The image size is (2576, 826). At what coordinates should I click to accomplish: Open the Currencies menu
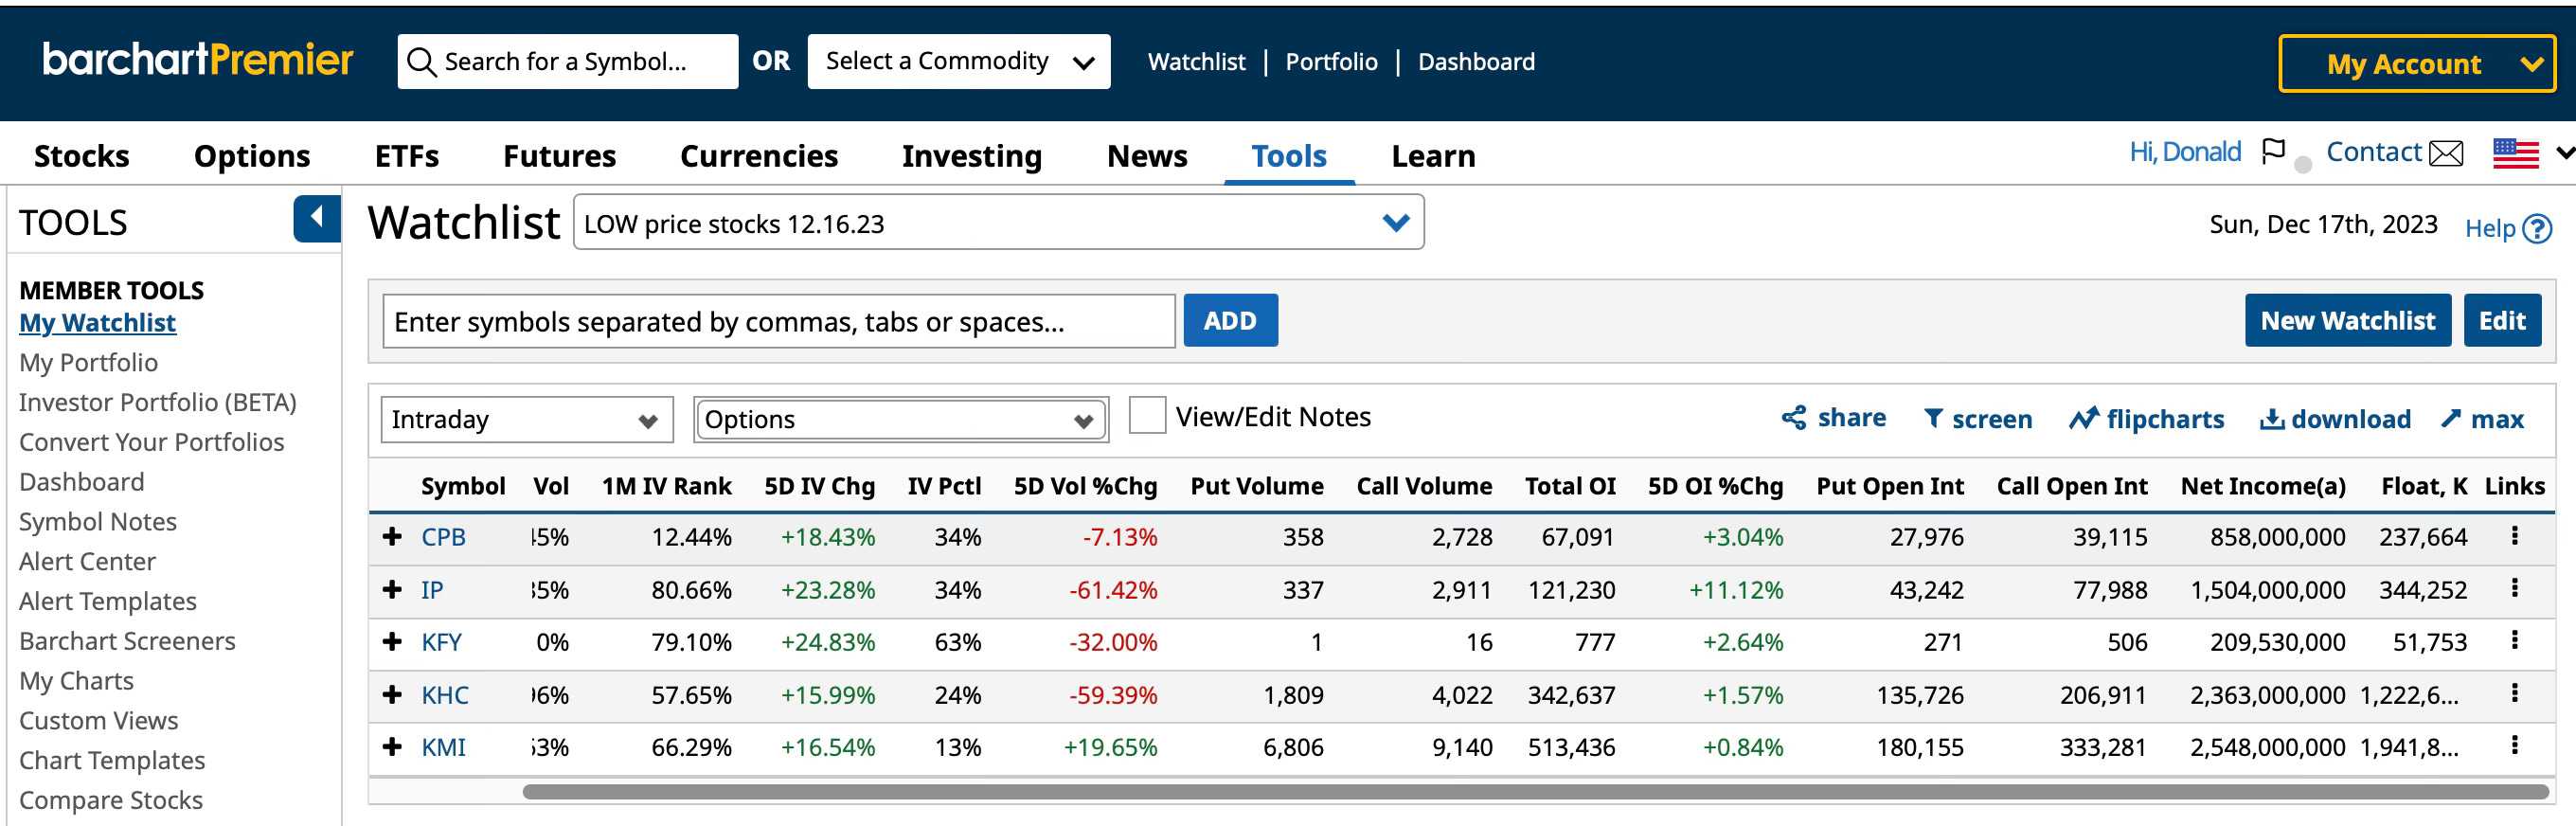click(759, 155)
